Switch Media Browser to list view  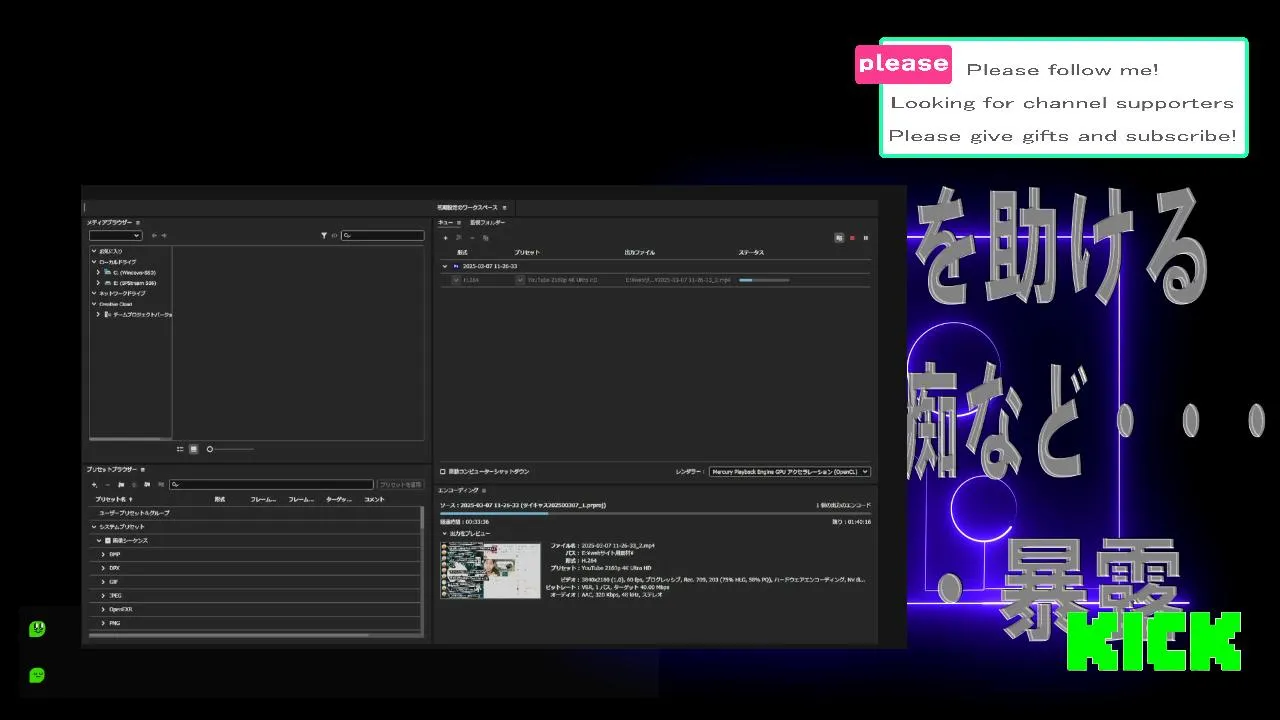(180, 449)
